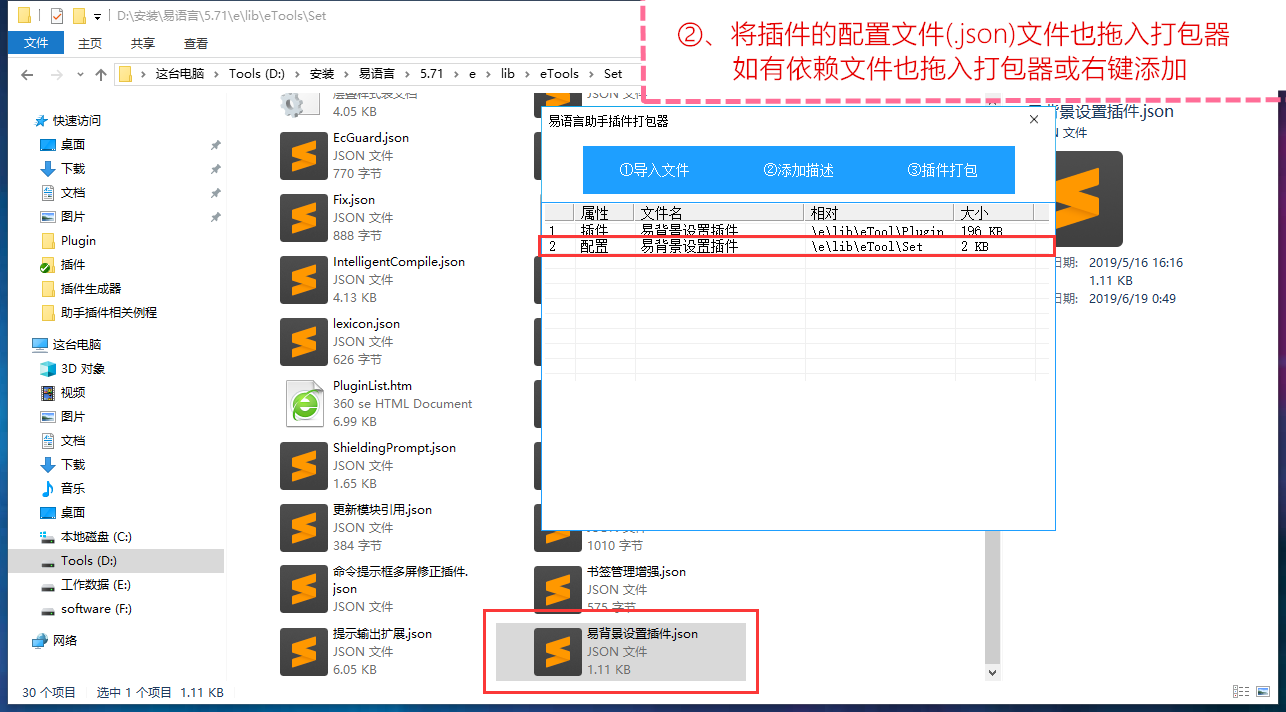Click the Properties icon in quick access toolbar
This screenshot has height=712, width=1286.
[56, 16]
